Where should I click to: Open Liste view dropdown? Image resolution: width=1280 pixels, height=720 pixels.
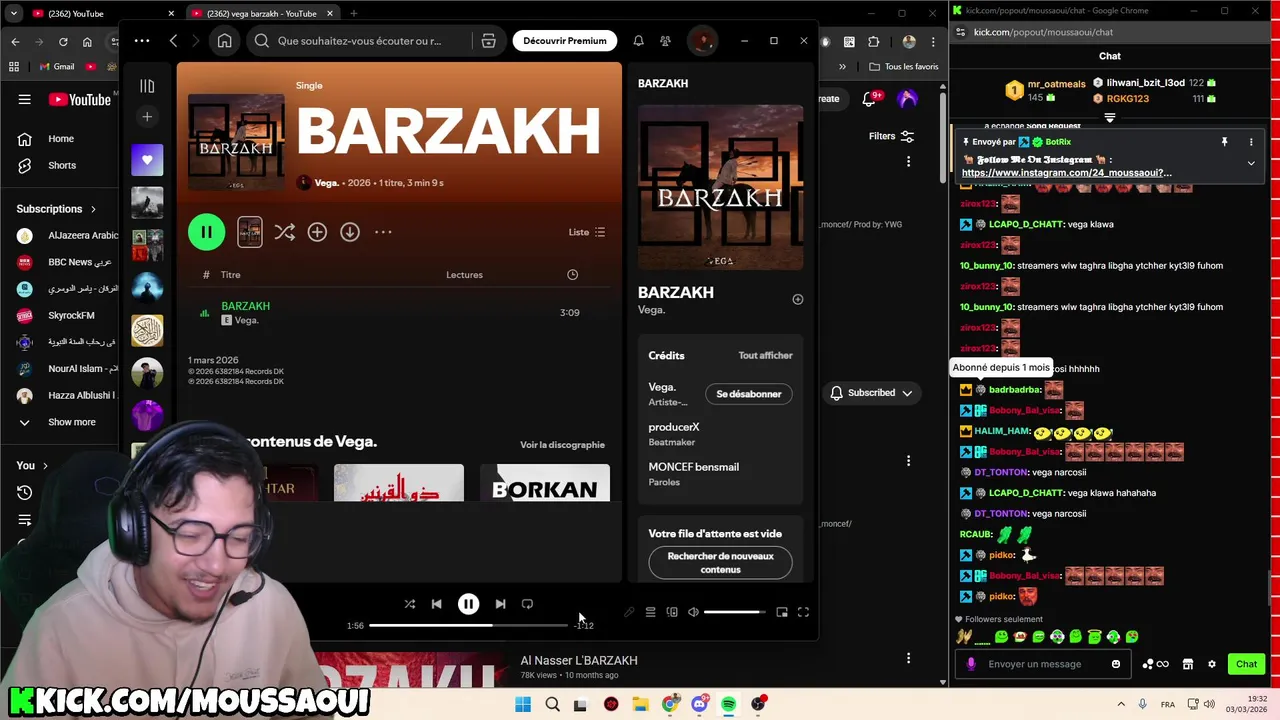(x=587, y=232)
